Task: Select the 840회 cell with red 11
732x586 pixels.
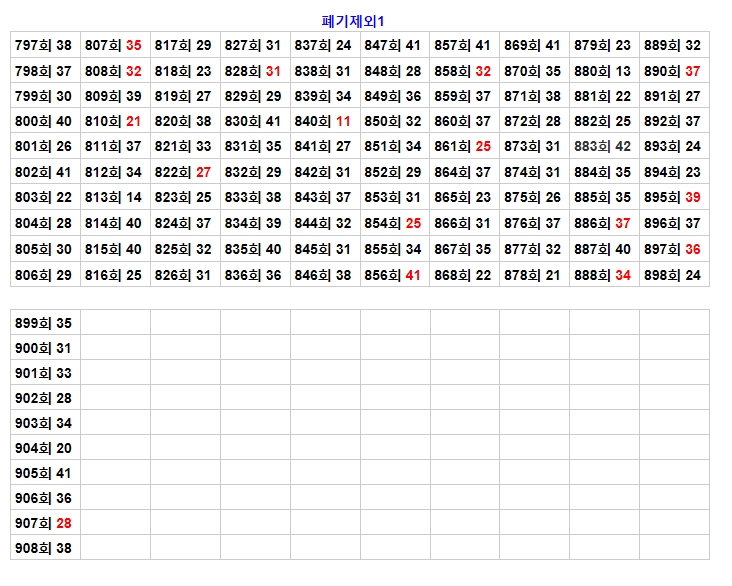Action: 324,121
